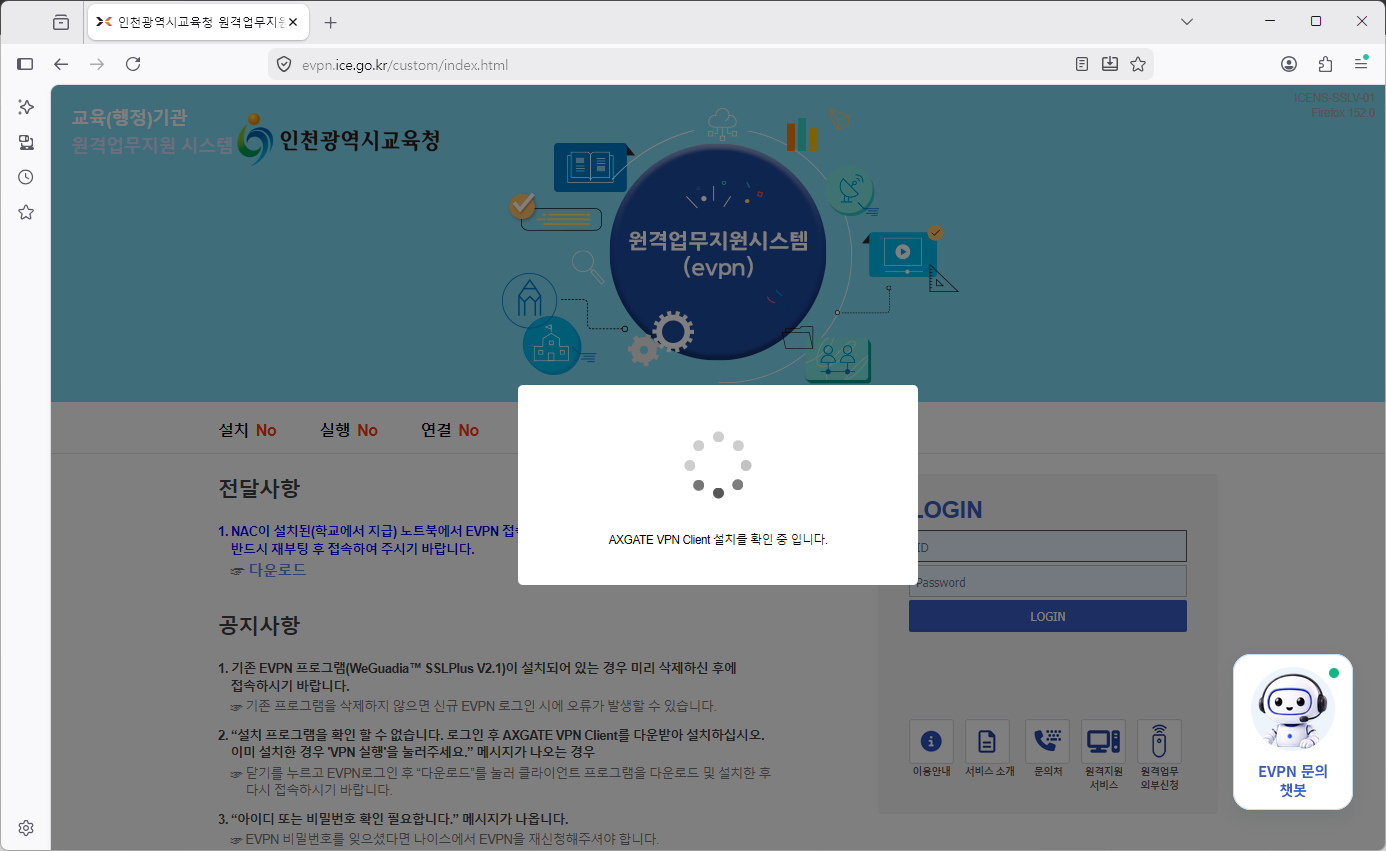
Task: Open the extensions puzzle icon
Action: tap(1325, 64)
